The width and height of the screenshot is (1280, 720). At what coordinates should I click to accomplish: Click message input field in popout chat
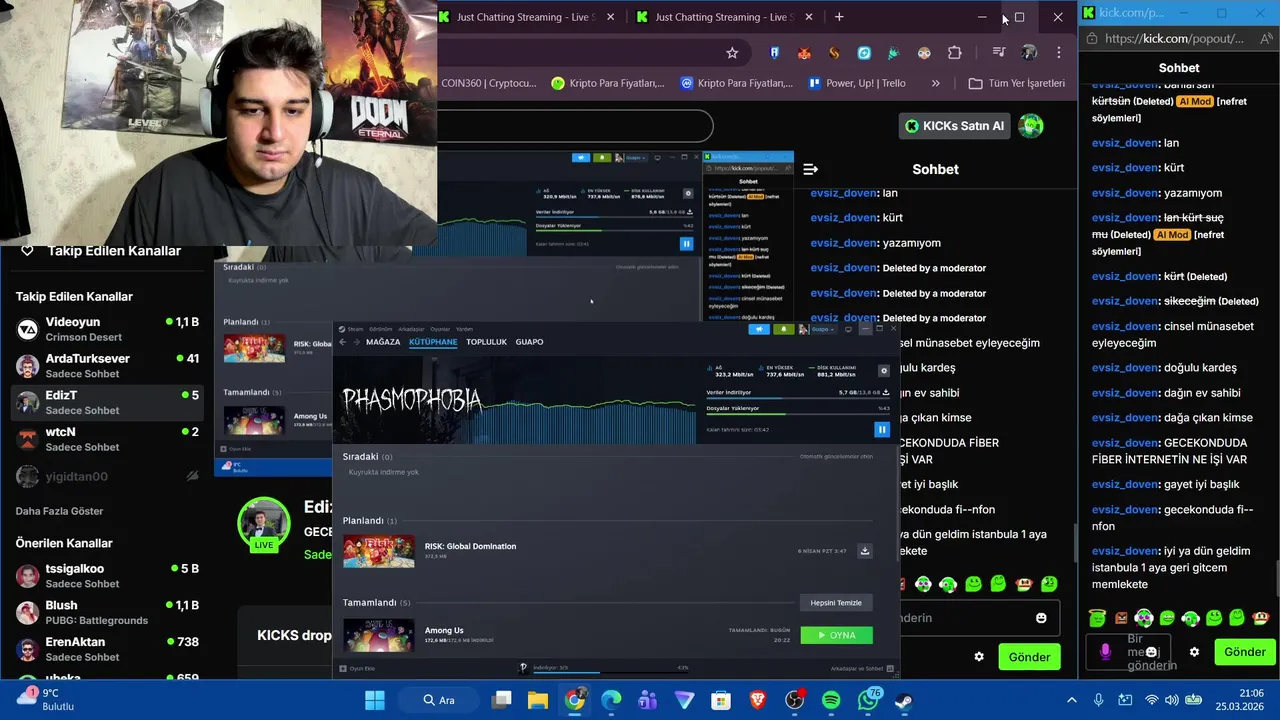1130,652
